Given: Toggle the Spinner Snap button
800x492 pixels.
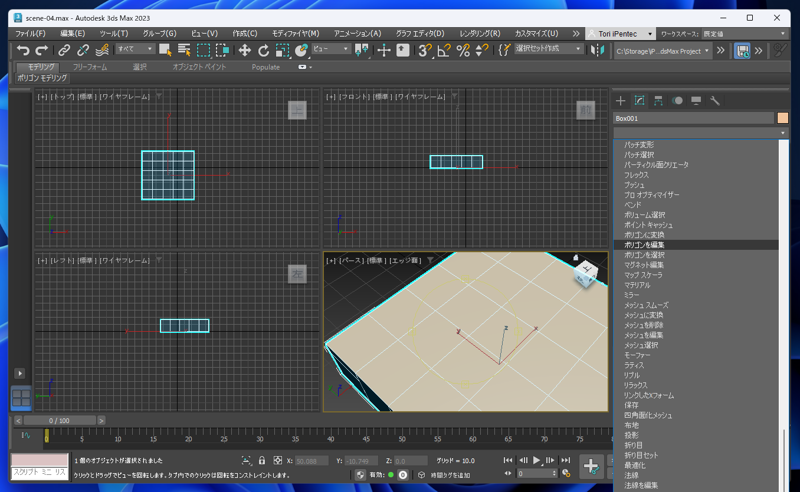Looking at the screenshot, I should (482, 50).
